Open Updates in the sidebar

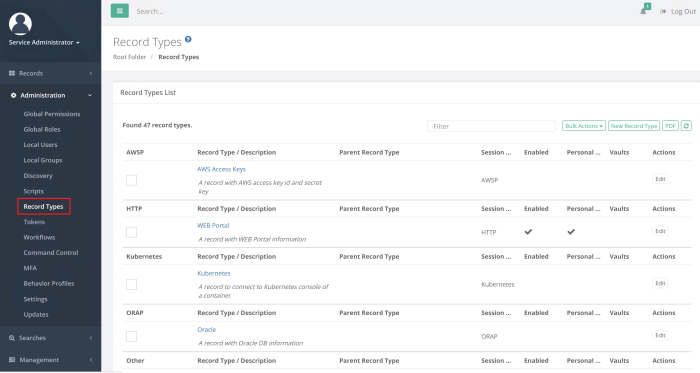tap(36, 315)
